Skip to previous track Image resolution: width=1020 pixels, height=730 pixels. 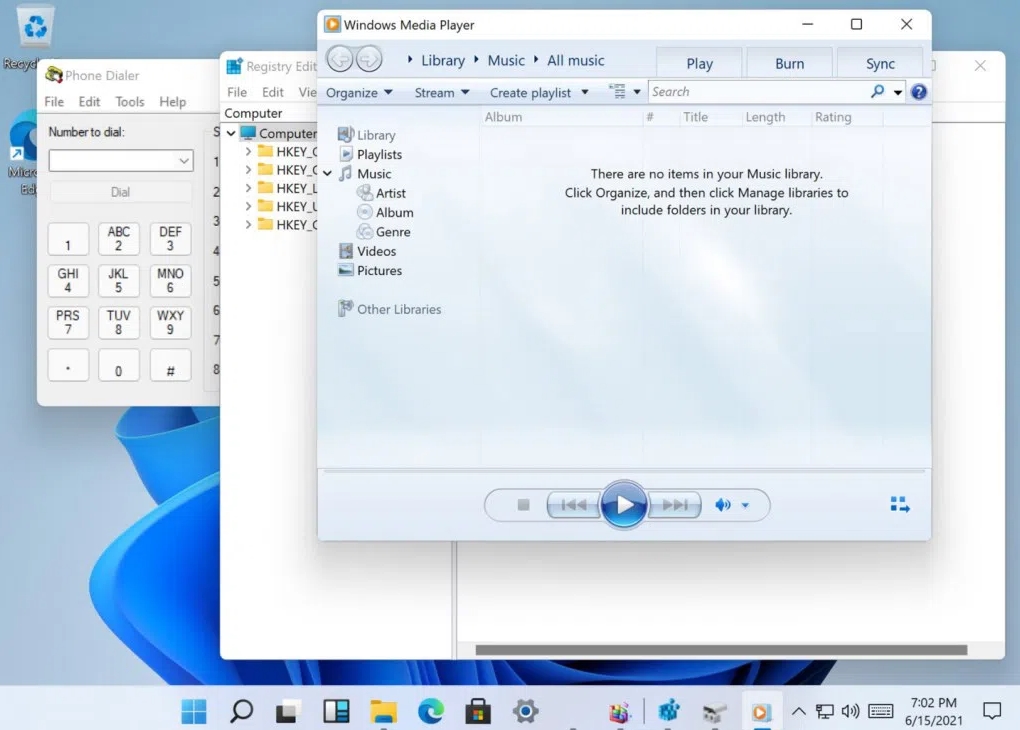point(573,505)
